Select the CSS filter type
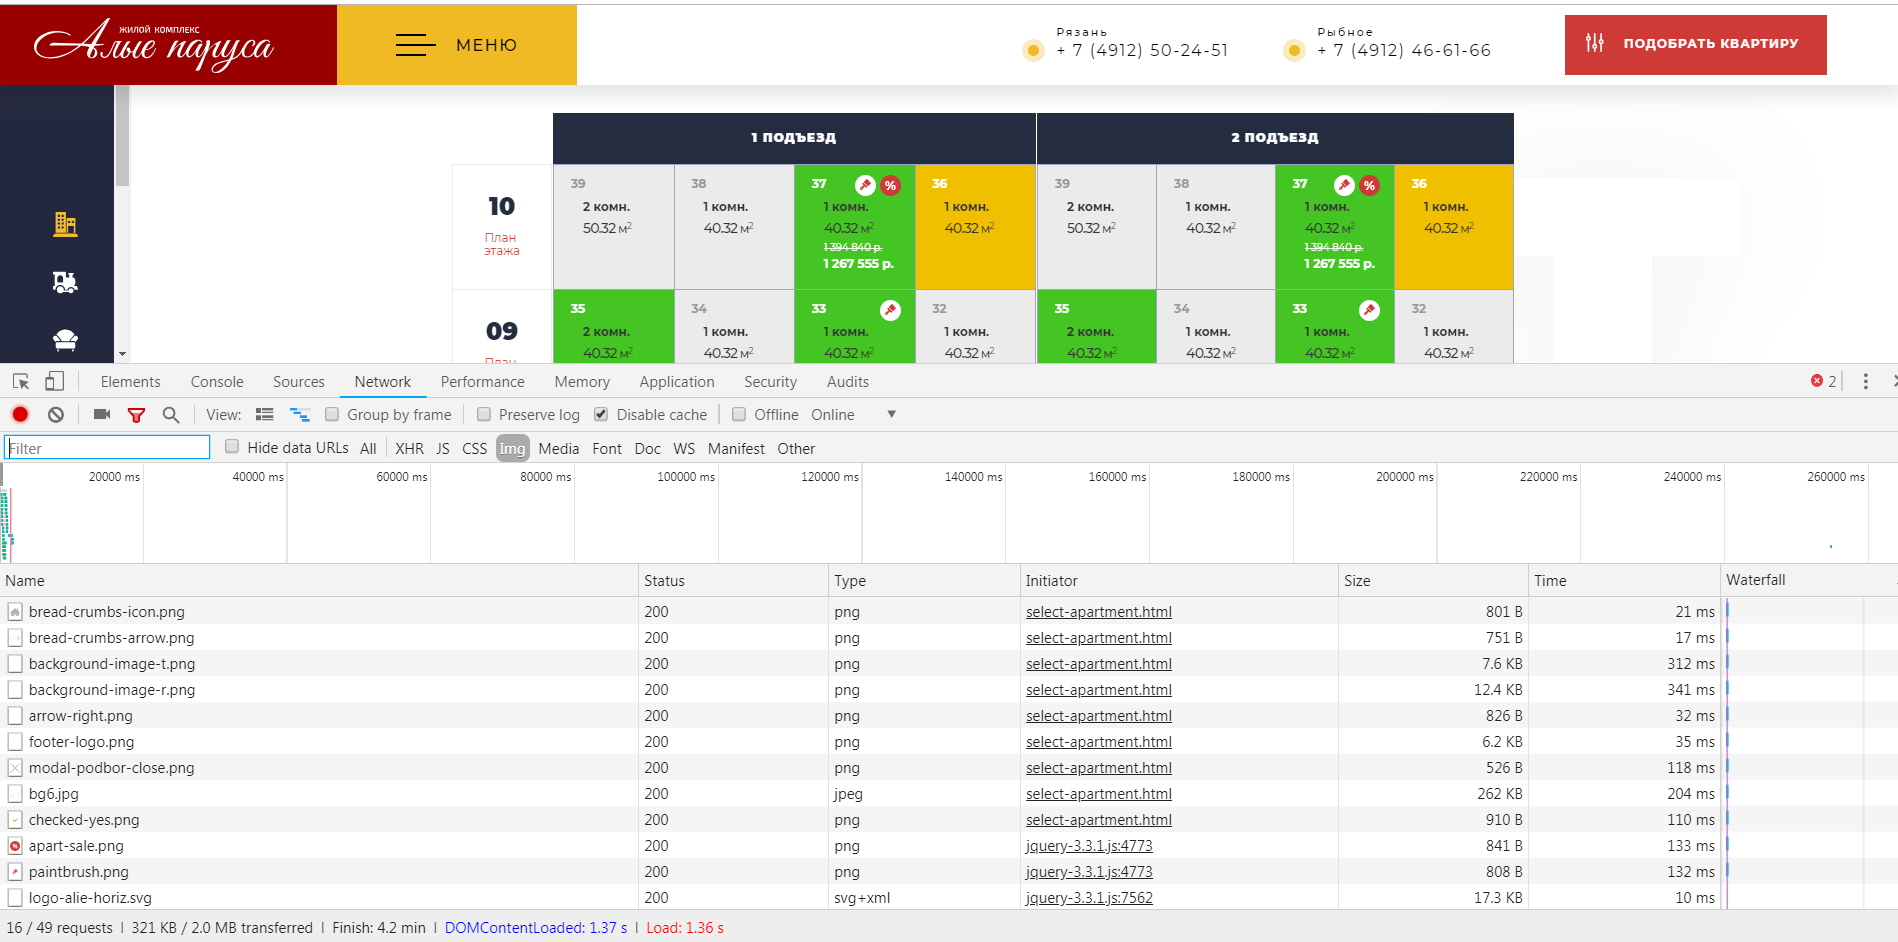 [x=474, y=448]
